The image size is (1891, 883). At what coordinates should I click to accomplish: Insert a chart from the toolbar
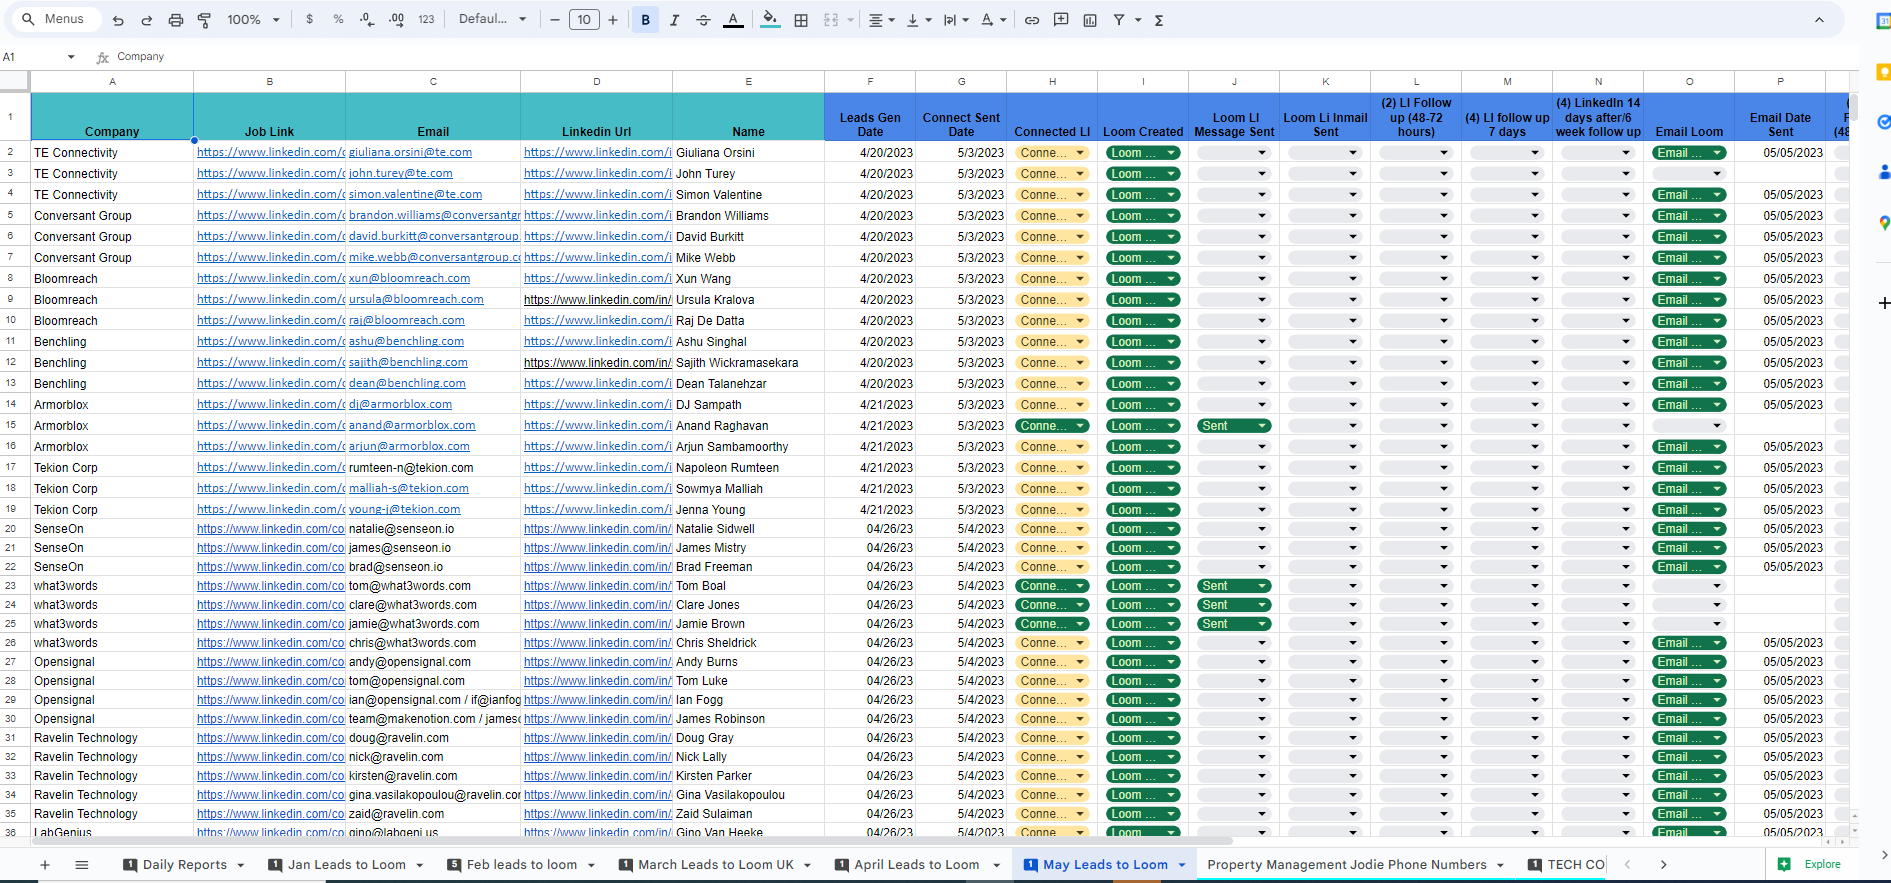point(1090,20)
